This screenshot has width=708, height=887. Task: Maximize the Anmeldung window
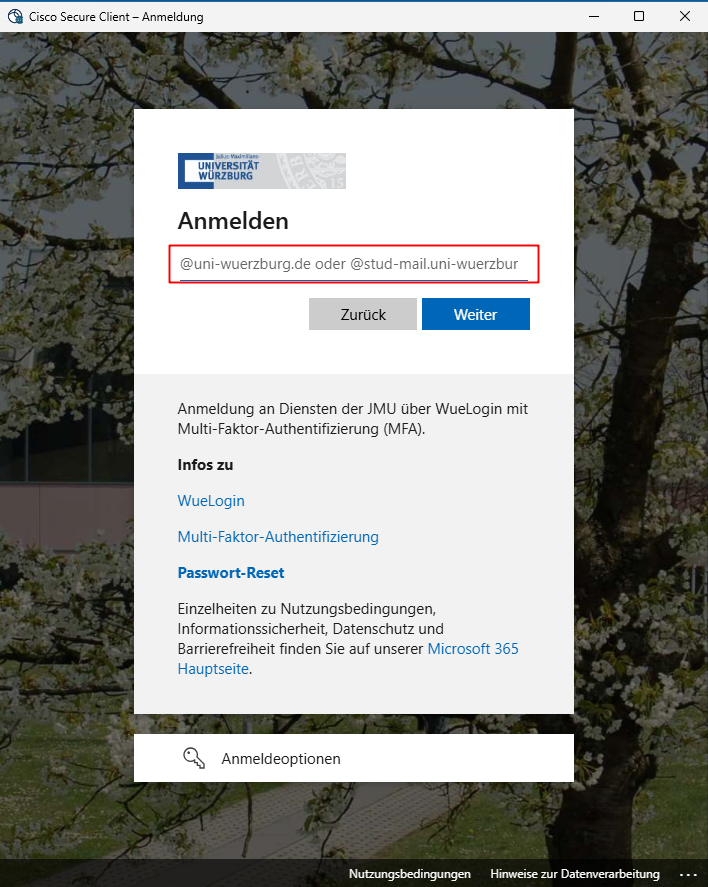click(639, 16)
